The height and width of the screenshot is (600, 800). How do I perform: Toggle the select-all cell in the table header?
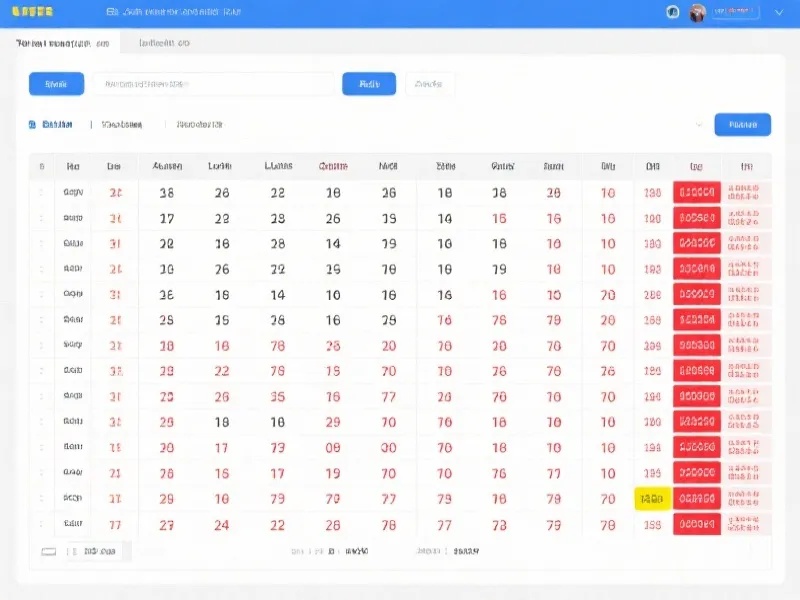[41, 167]
